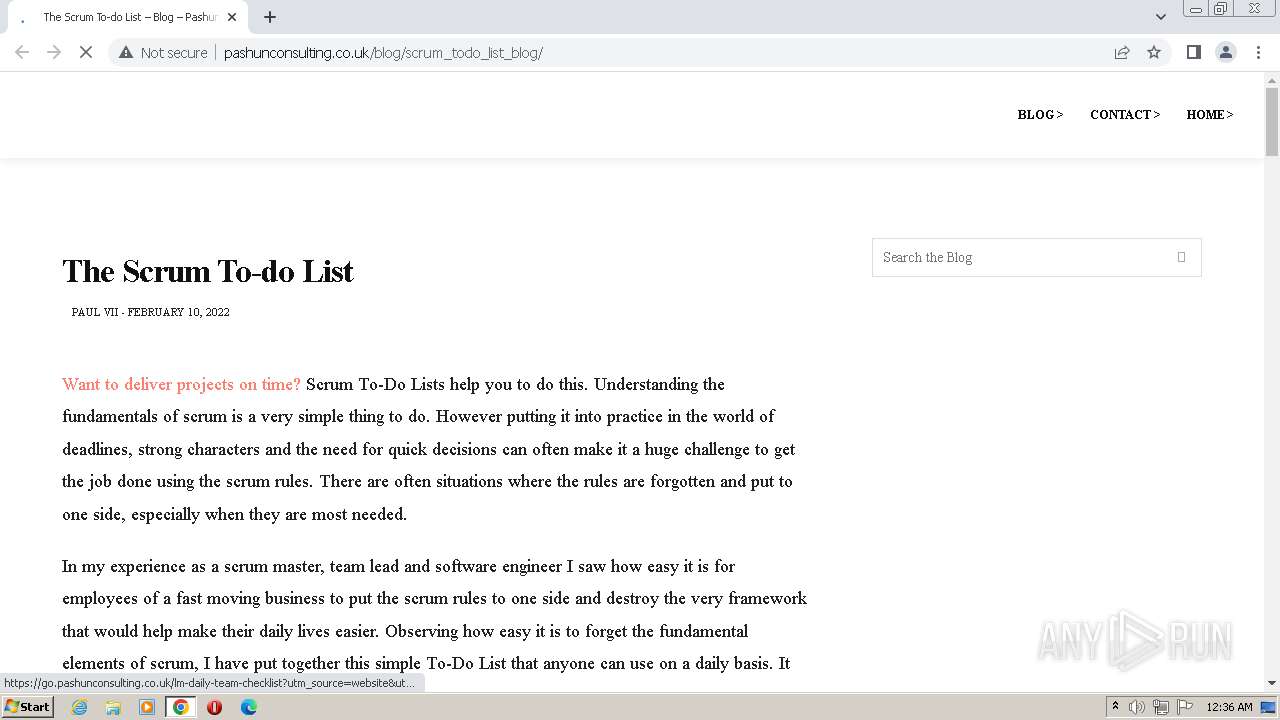Screen dimensions: 1280x720
Task: Click scrollbar up arrow
Action: tap(1272, 79)
